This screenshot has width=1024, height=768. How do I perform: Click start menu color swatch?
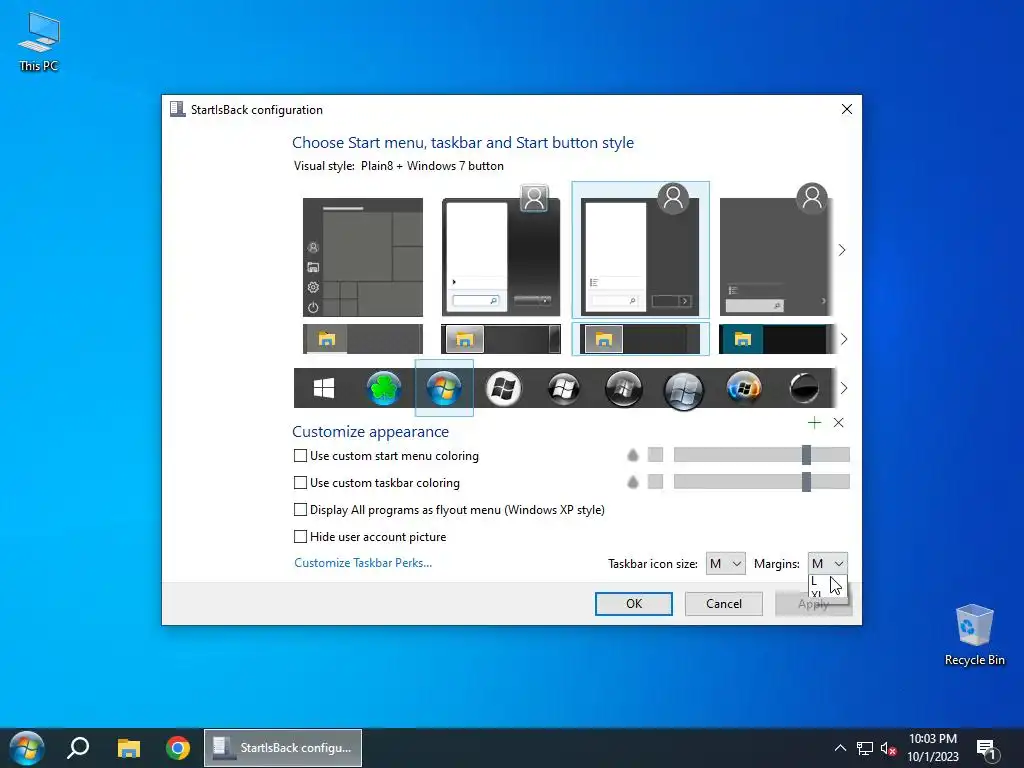click(655, 455)
